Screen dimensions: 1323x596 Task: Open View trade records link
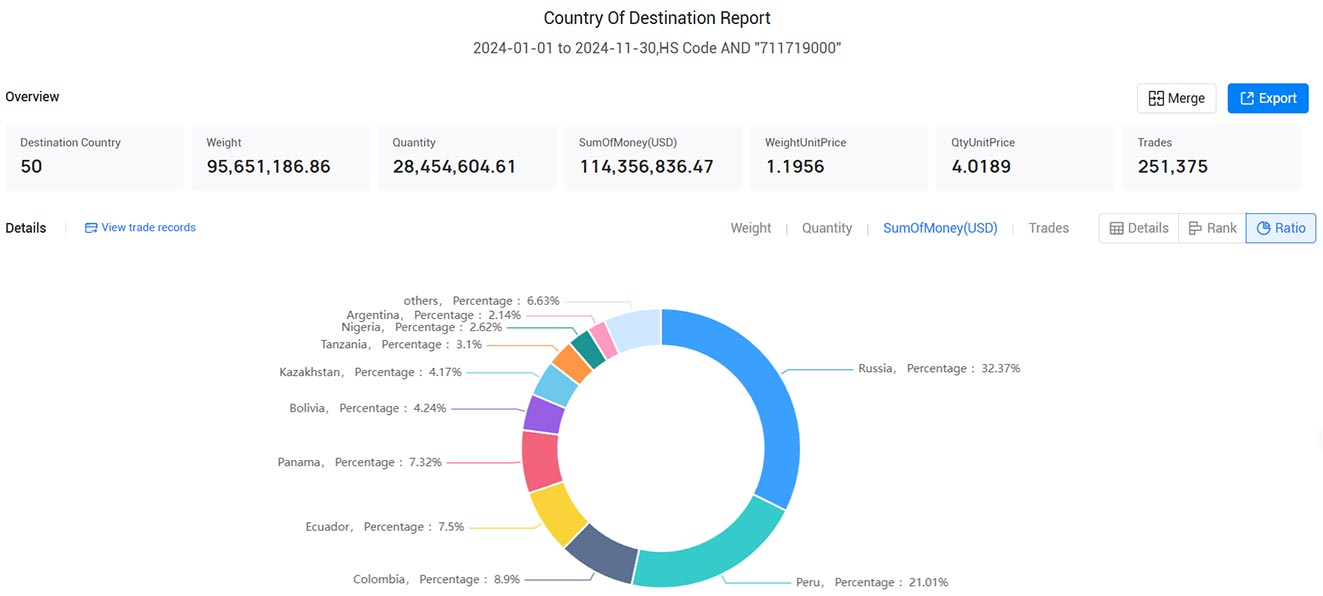click(x=141, y=228)
